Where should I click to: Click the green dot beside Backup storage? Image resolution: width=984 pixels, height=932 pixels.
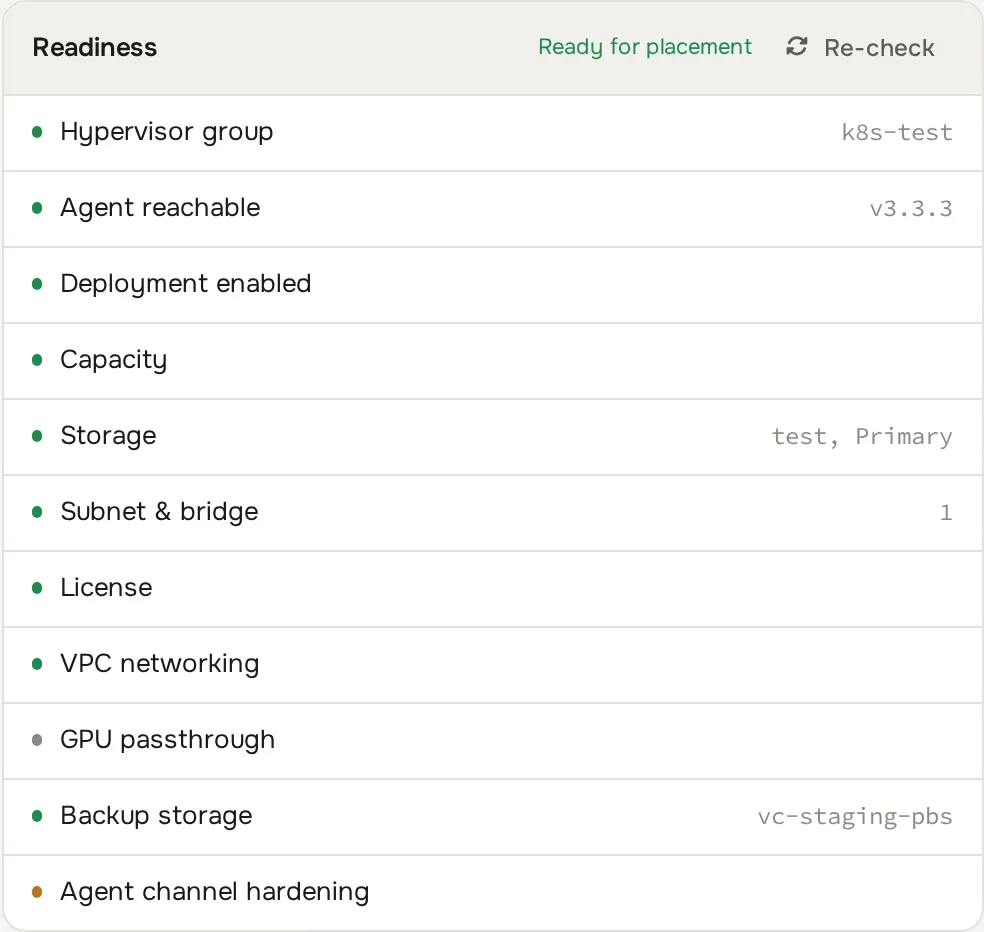37,817
